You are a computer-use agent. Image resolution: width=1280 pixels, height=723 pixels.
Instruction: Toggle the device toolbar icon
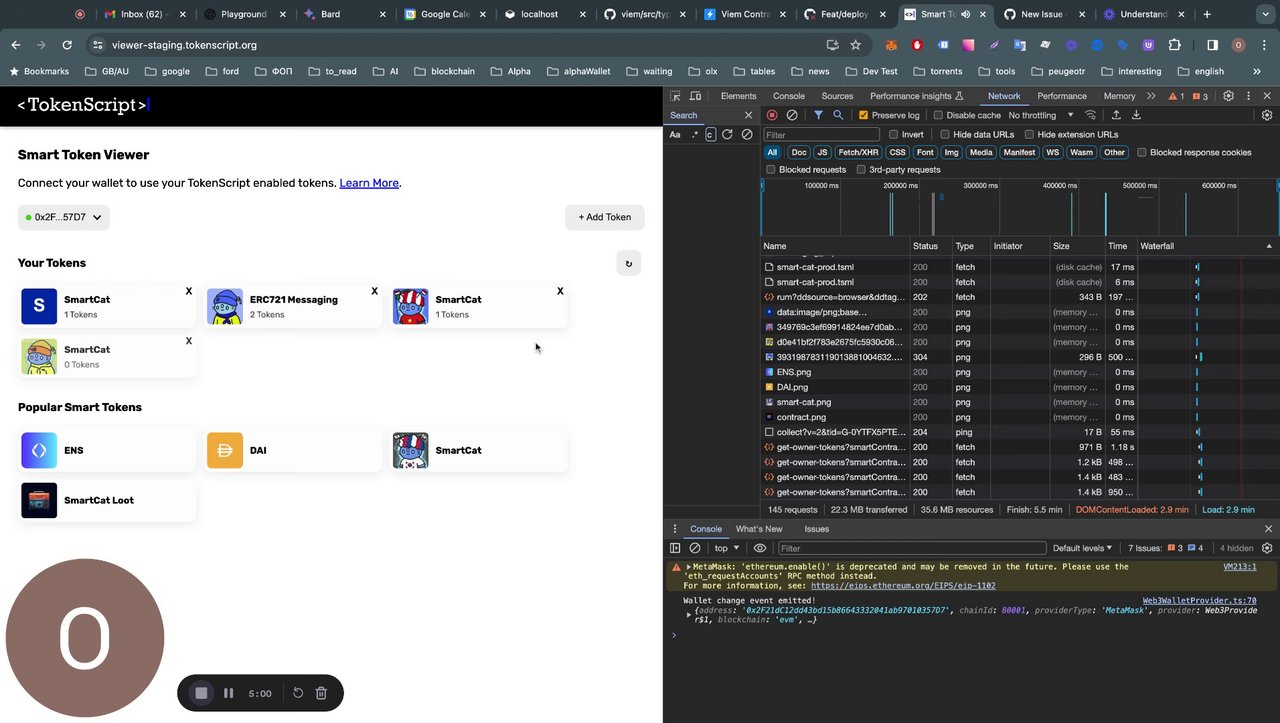pyautogui.click(x=695, y=96)
